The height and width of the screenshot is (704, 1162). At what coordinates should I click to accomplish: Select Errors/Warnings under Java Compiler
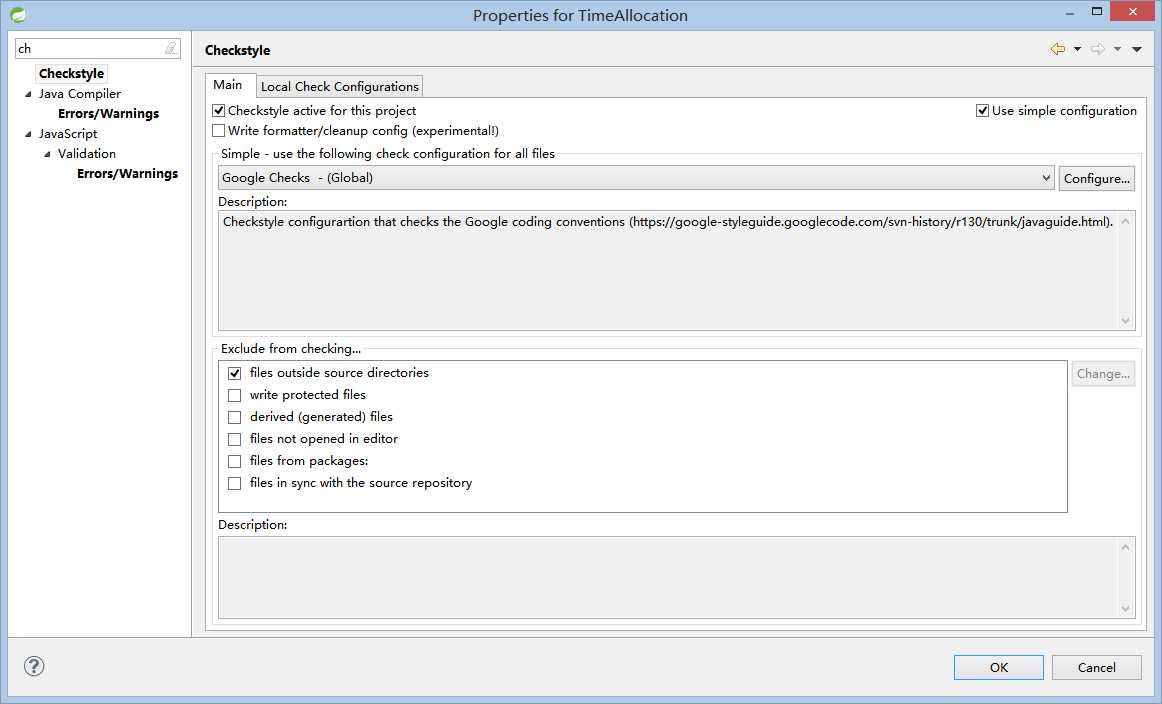(x=108, y=113)
